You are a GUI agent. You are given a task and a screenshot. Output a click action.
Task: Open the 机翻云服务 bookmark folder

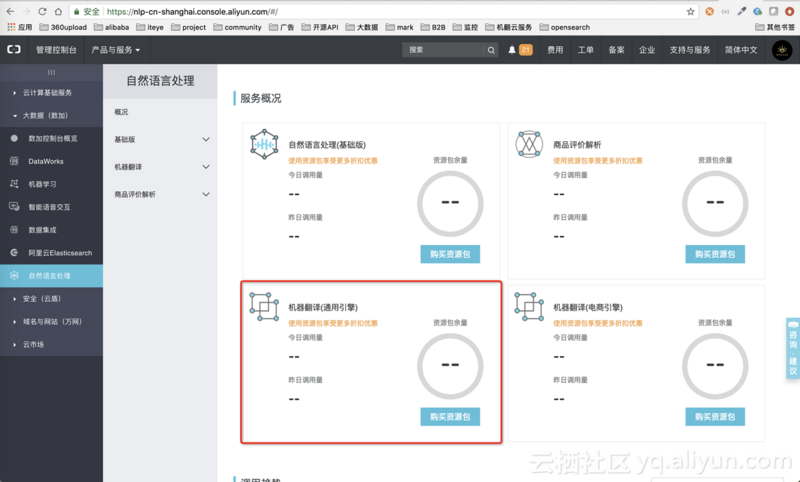(x=509, y=27)
